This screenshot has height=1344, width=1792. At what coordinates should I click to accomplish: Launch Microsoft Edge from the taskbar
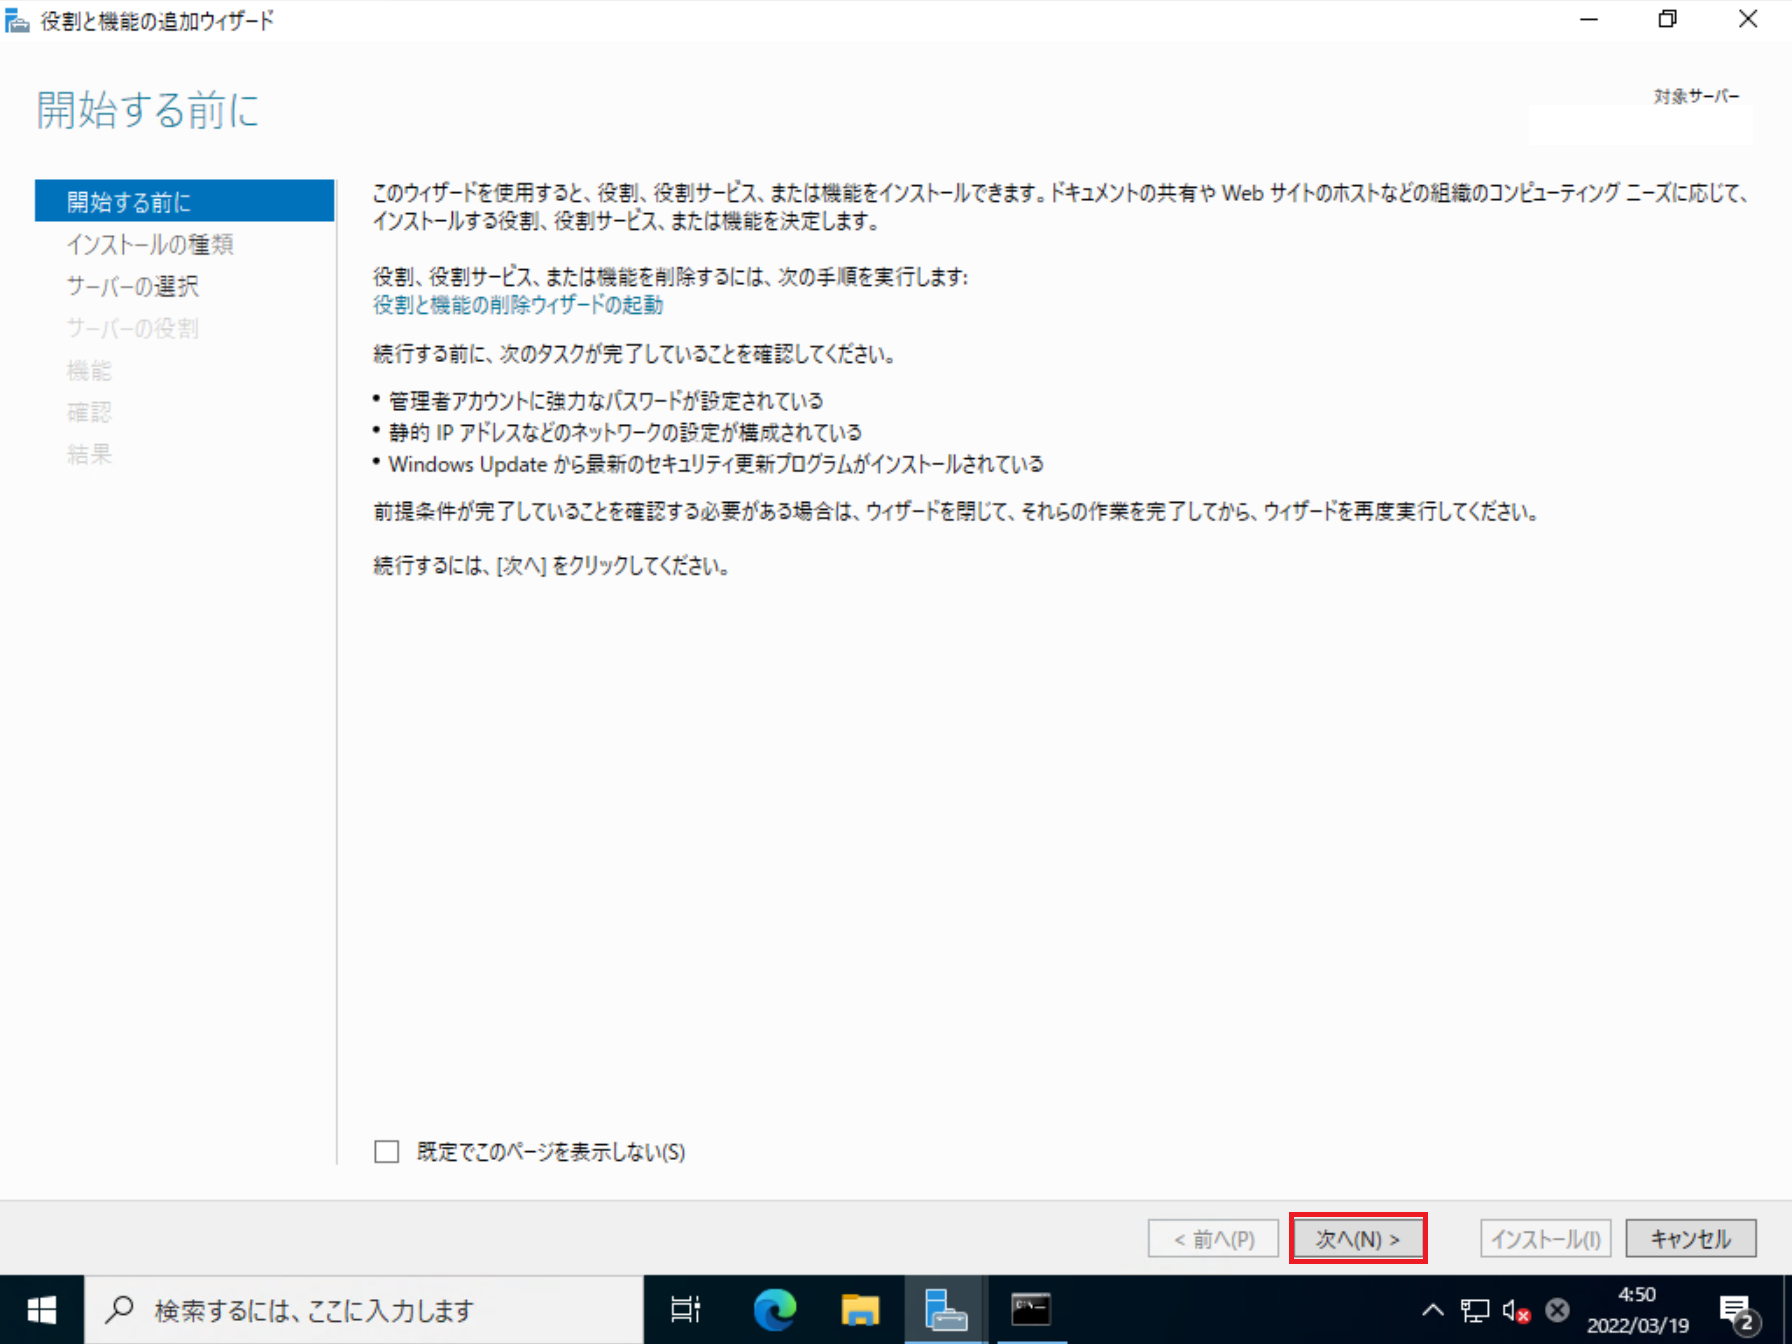point(775,1309)
